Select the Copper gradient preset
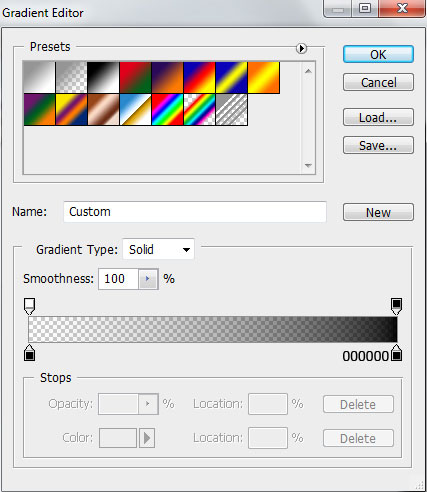Viewport: 427px width, 492px height. 103,109
